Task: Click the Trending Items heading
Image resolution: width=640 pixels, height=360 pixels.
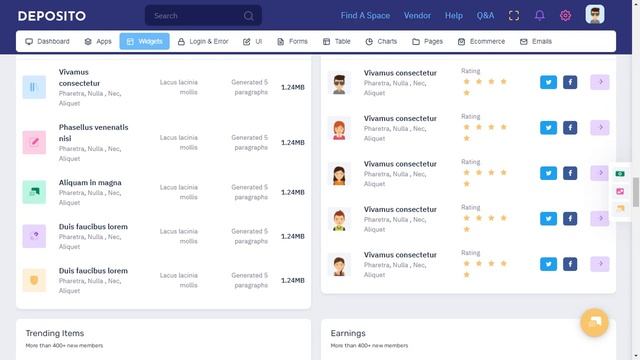Action: coord(55,333)
